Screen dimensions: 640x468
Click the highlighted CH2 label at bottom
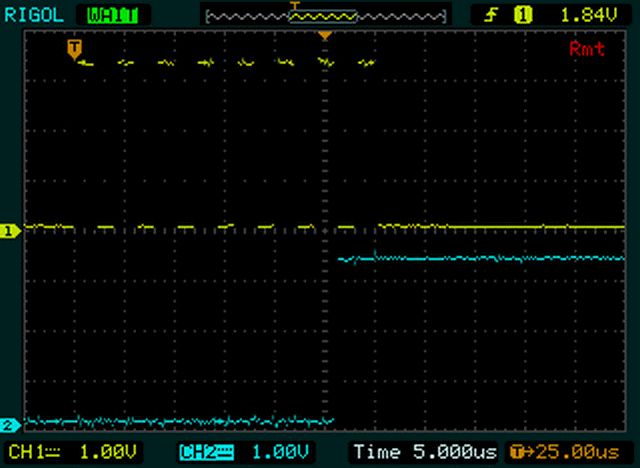pos(207,452)
